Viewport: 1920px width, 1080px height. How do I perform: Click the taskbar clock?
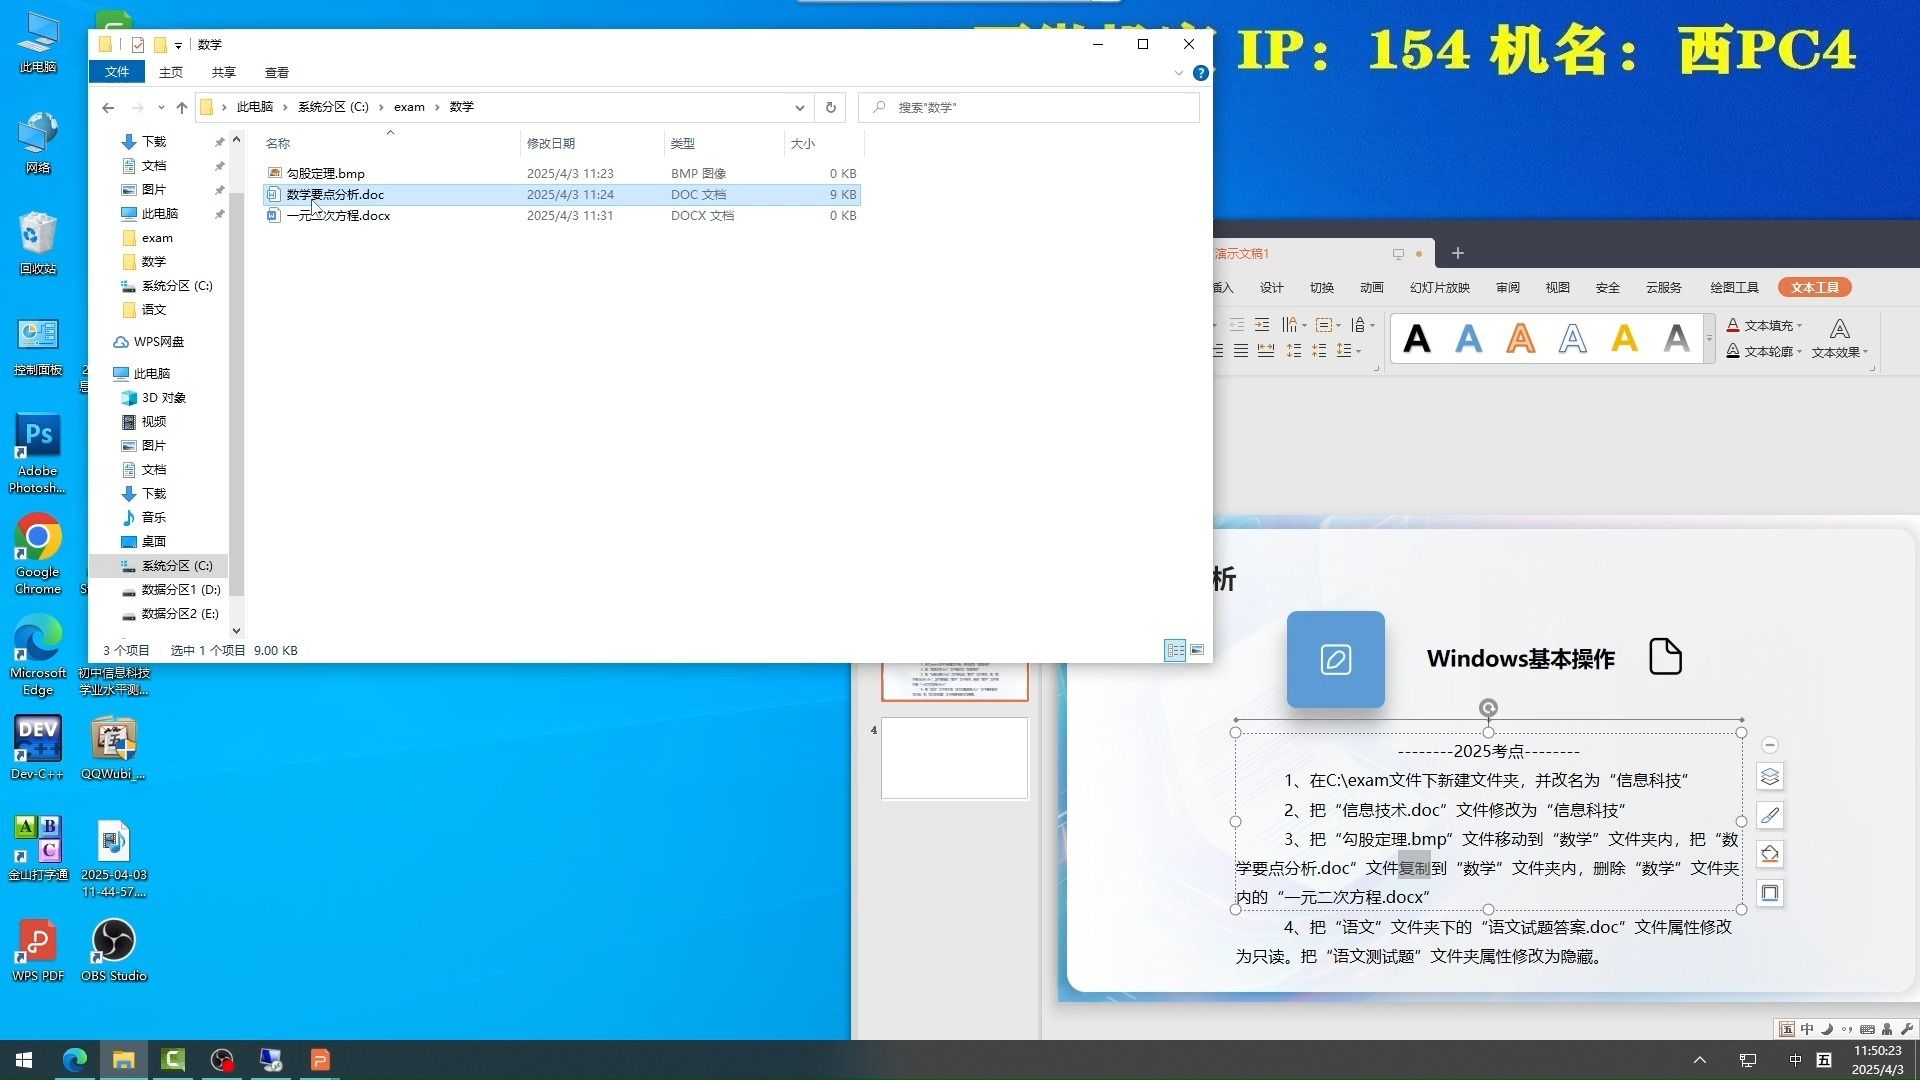pyautogui.click(x=1877, y=1060)
